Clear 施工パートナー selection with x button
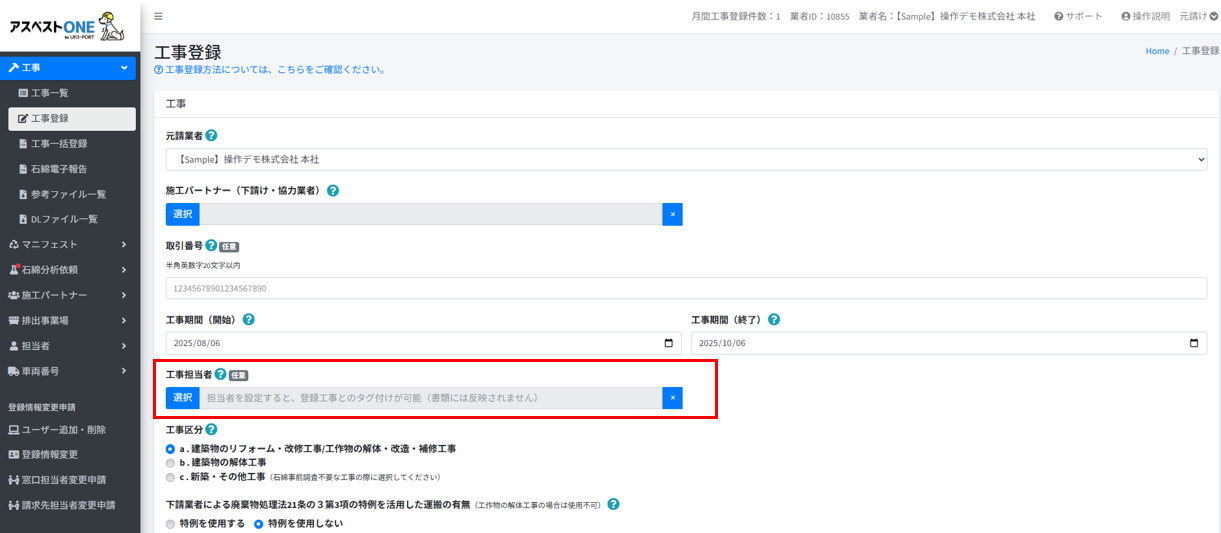This screenshot has height=533, width=1221. point(672,215)
